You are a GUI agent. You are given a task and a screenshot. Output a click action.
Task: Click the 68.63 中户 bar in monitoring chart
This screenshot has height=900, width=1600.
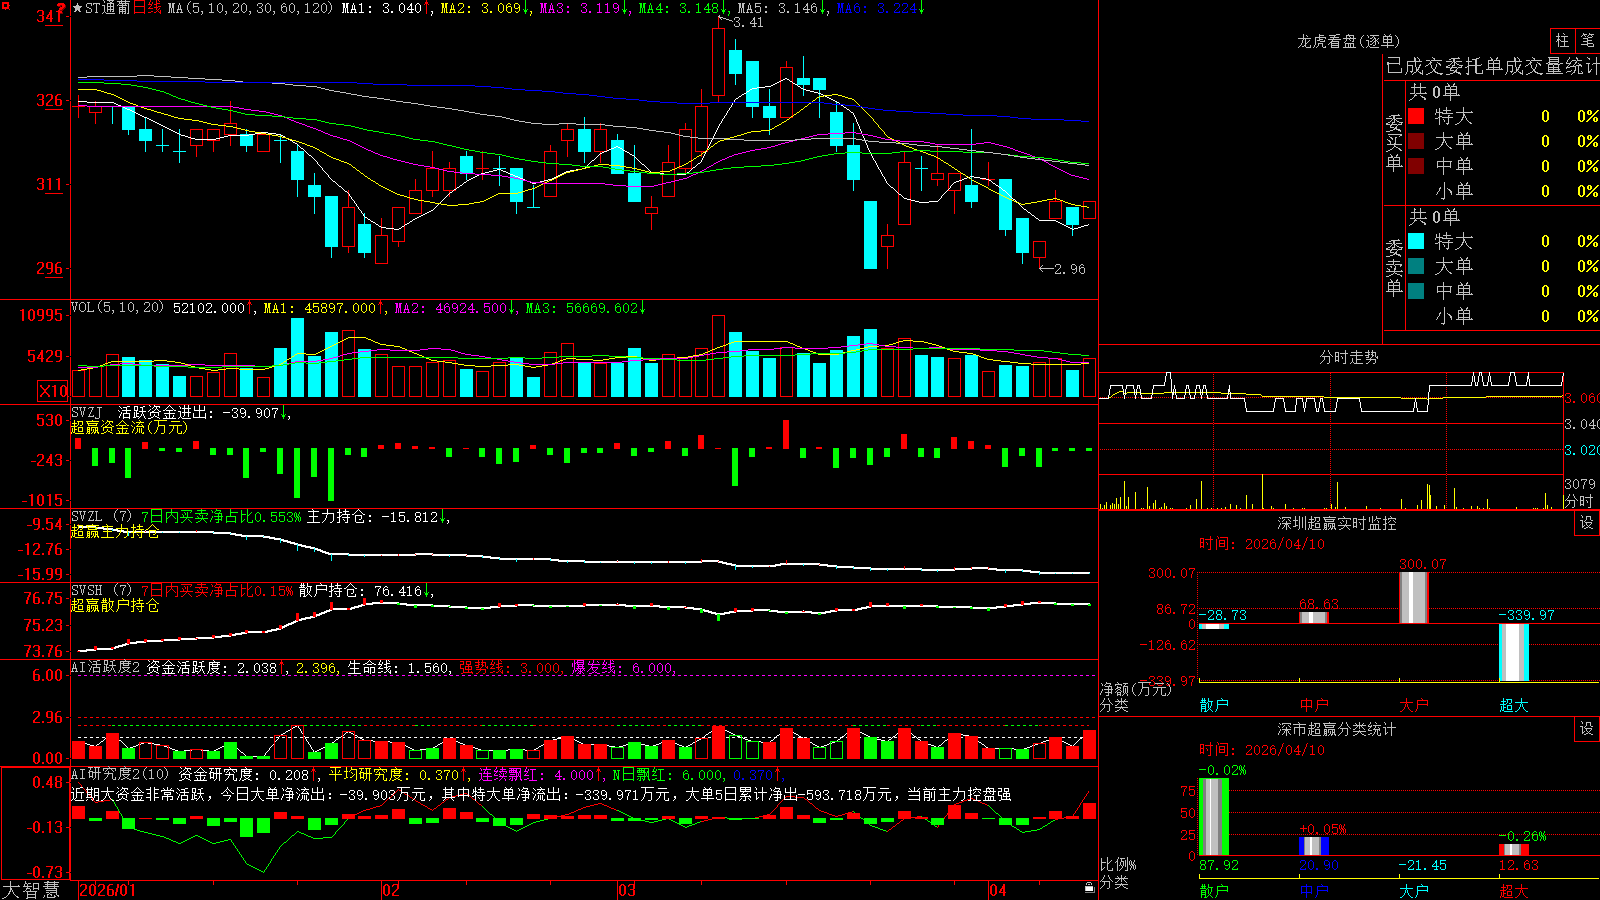pos(1314,617)
